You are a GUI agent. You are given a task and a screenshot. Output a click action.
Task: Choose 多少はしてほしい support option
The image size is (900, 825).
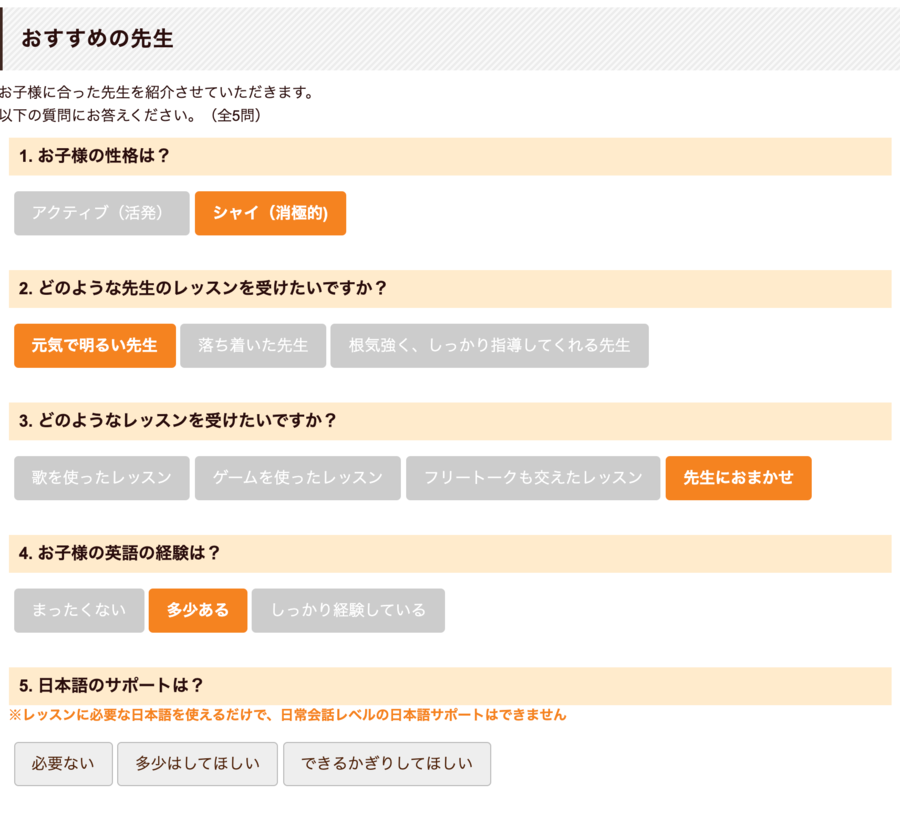(197, 764)
